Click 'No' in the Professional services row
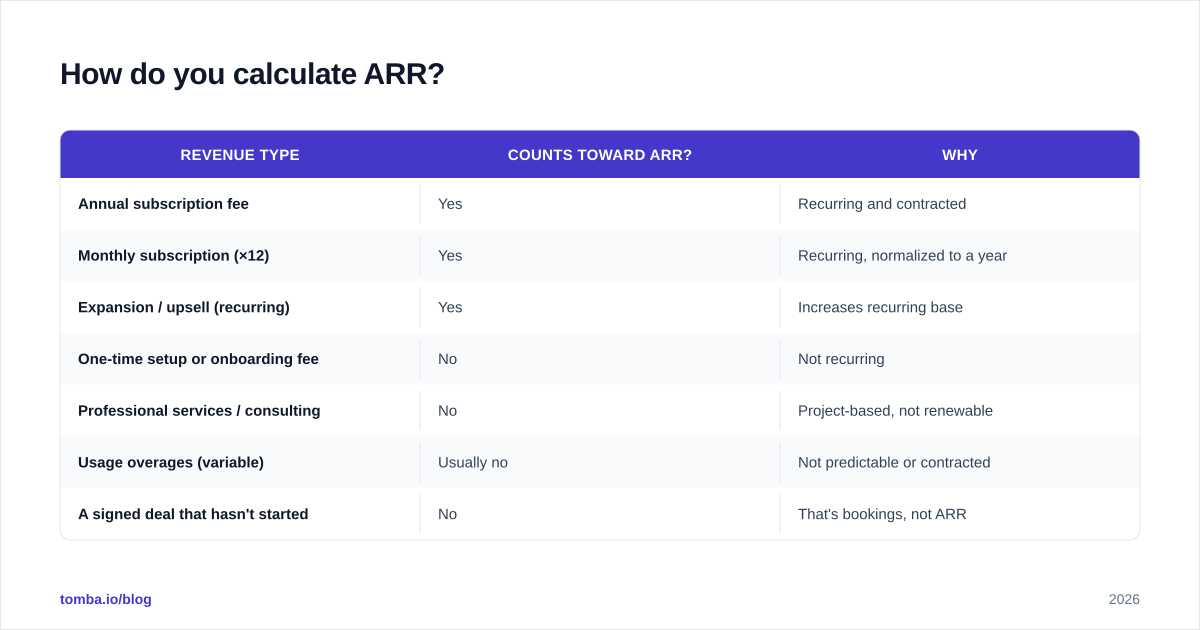Viewport: 1200px width, 630px height. pos(447,411)
